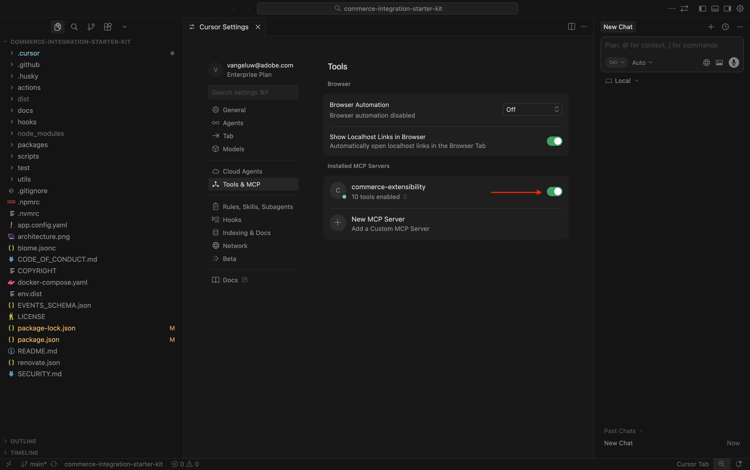Open the Auto model dropdown in chat
This screenshot has width=750, height=470.
tap(642, 63)
